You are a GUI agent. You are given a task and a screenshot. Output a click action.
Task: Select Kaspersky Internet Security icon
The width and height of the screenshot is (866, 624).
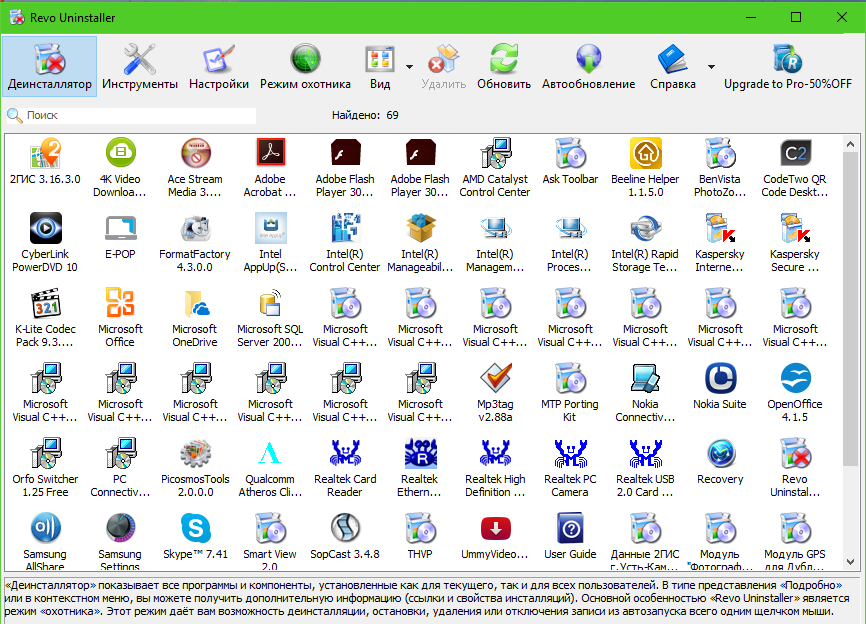coord(720,228)
